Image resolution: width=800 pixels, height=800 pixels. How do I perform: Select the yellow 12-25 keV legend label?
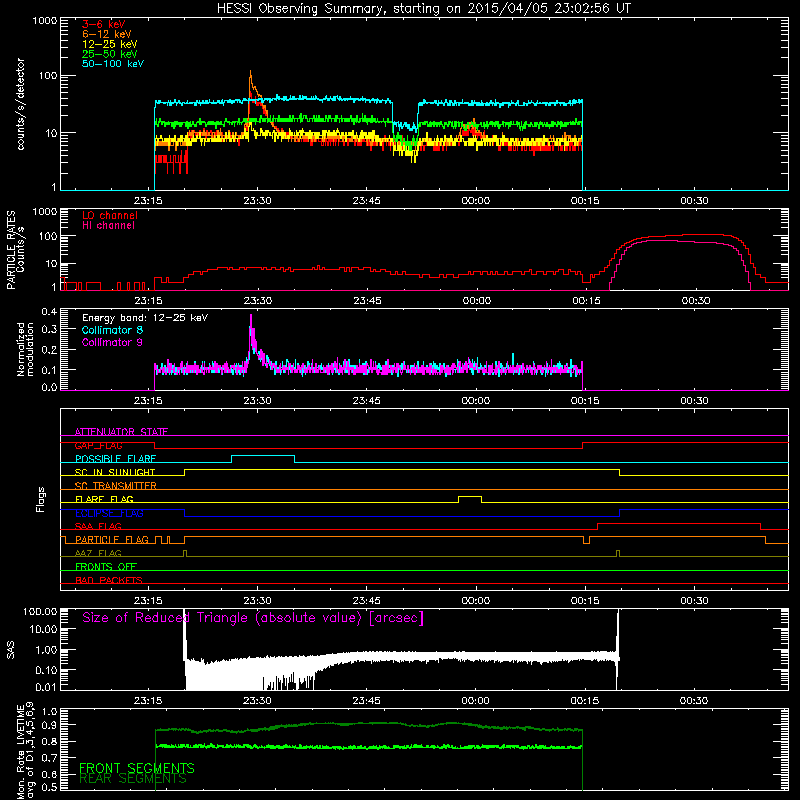point(110,44)
